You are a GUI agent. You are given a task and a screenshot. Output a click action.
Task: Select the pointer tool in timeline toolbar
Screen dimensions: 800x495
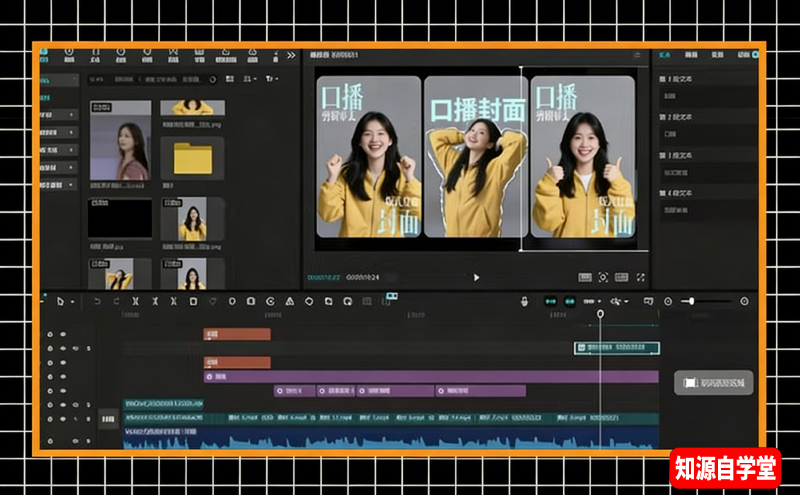(60, 301)
